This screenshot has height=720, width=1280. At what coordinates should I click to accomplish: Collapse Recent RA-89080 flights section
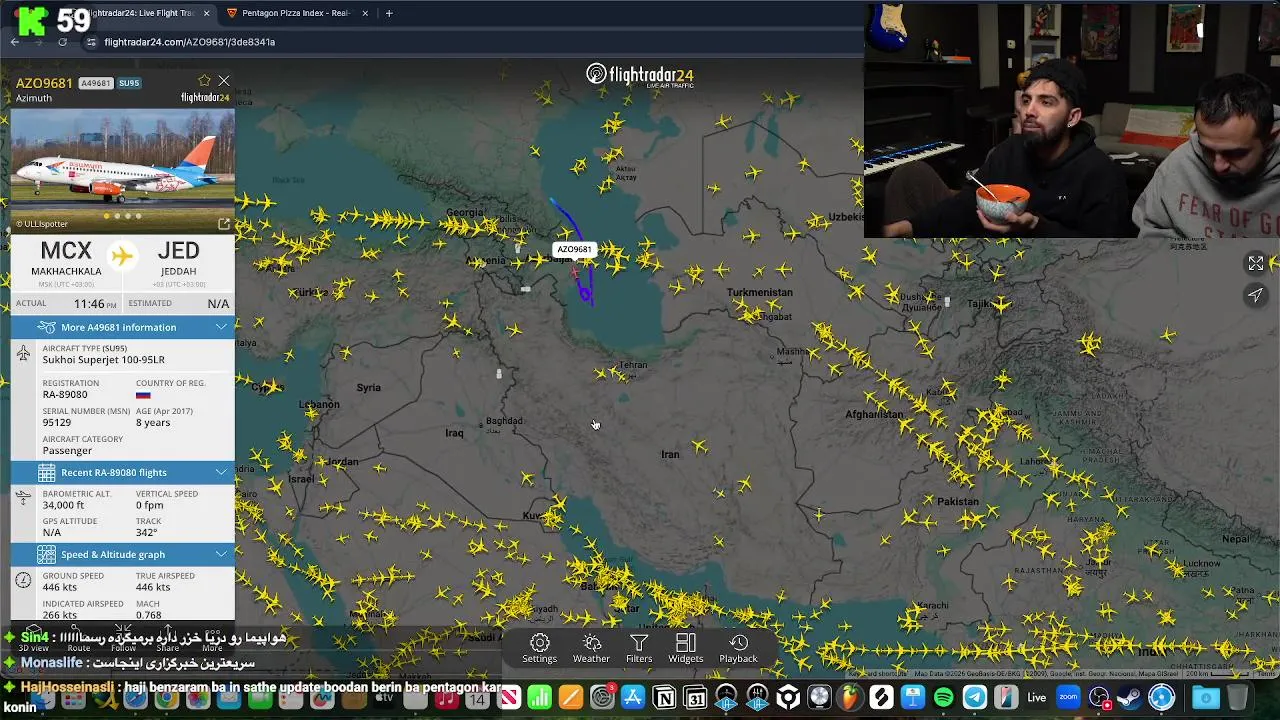[220, 472]
